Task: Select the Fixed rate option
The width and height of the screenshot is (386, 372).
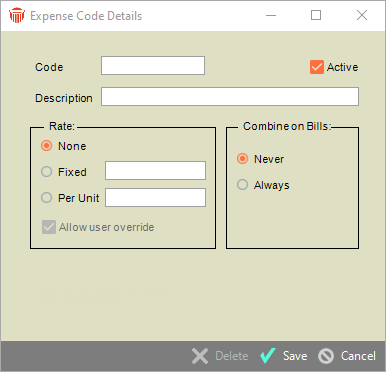Action: [x=46, y=172]
